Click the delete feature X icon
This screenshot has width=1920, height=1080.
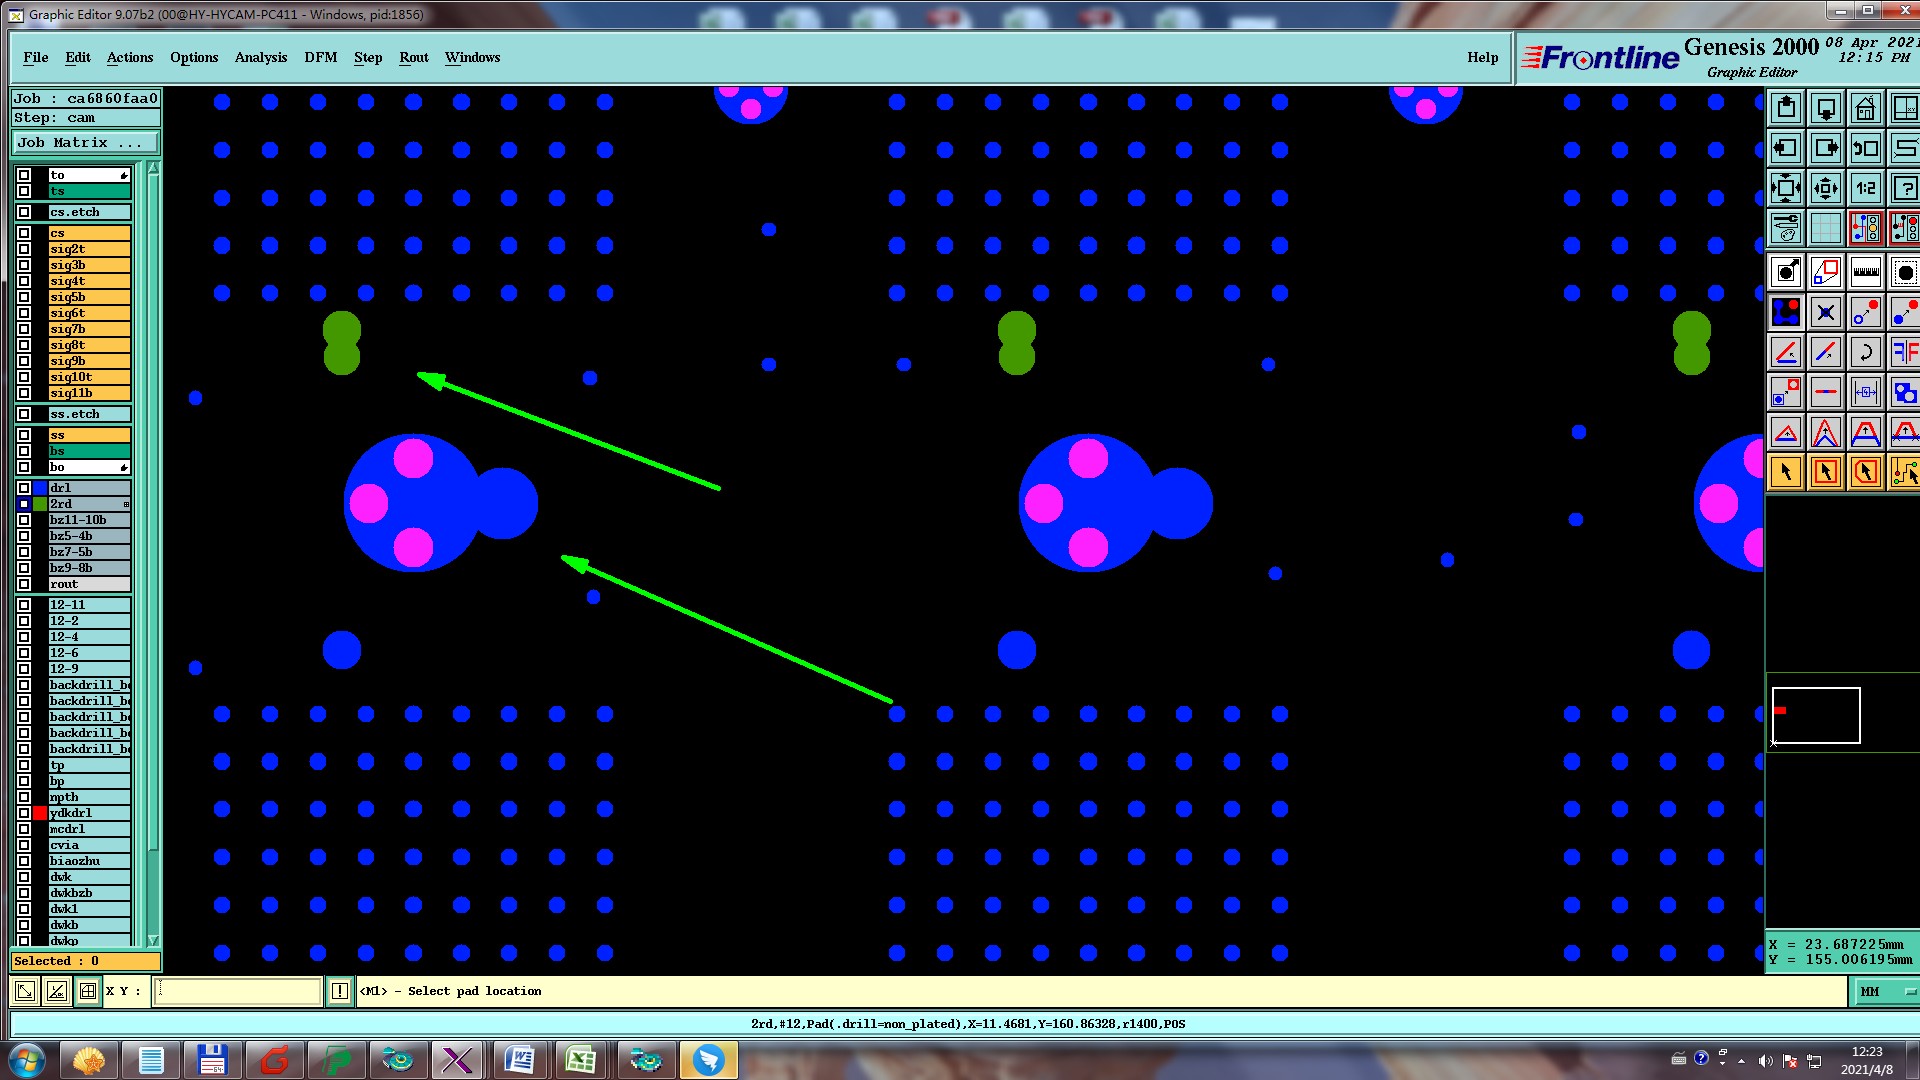[x=1825, y=313]
